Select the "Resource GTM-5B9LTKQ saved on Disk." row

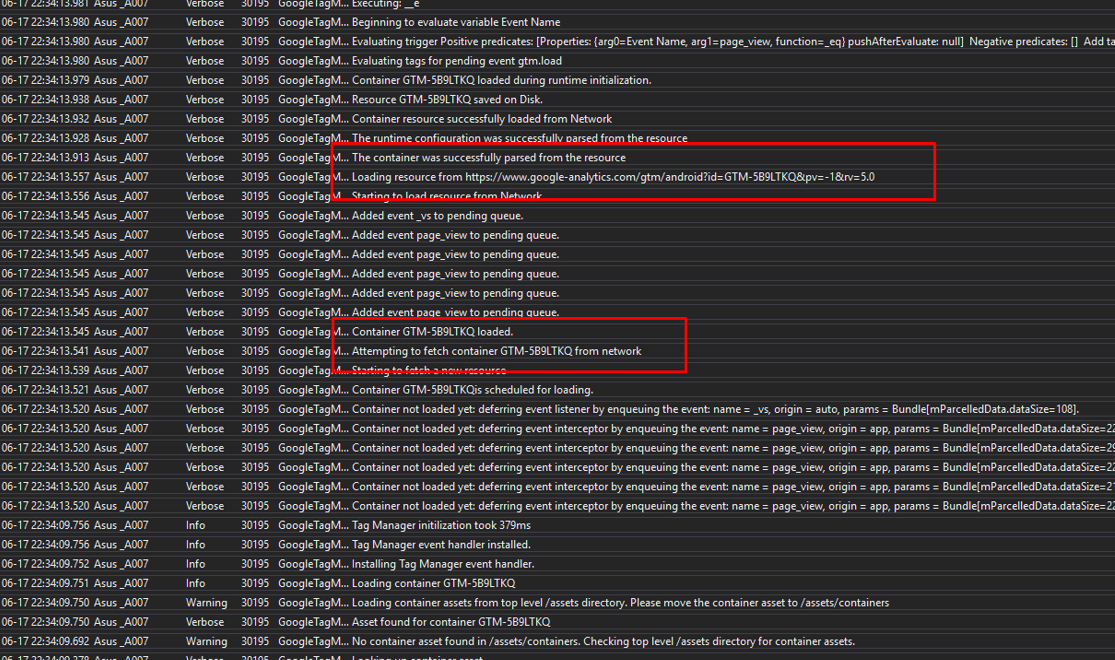[x=450, y=99]
